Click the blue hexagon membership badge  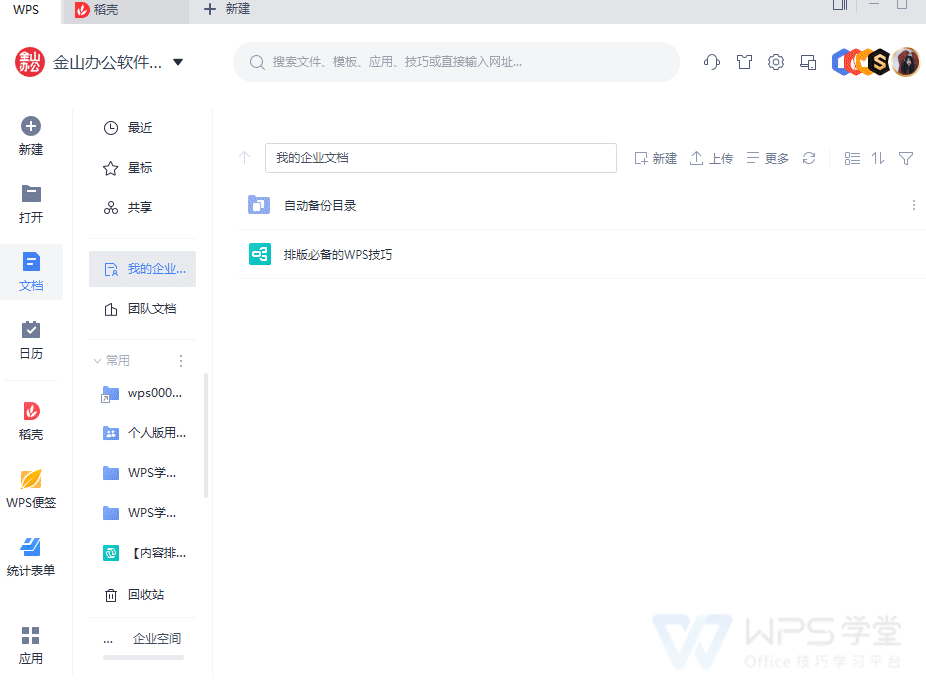840,61
